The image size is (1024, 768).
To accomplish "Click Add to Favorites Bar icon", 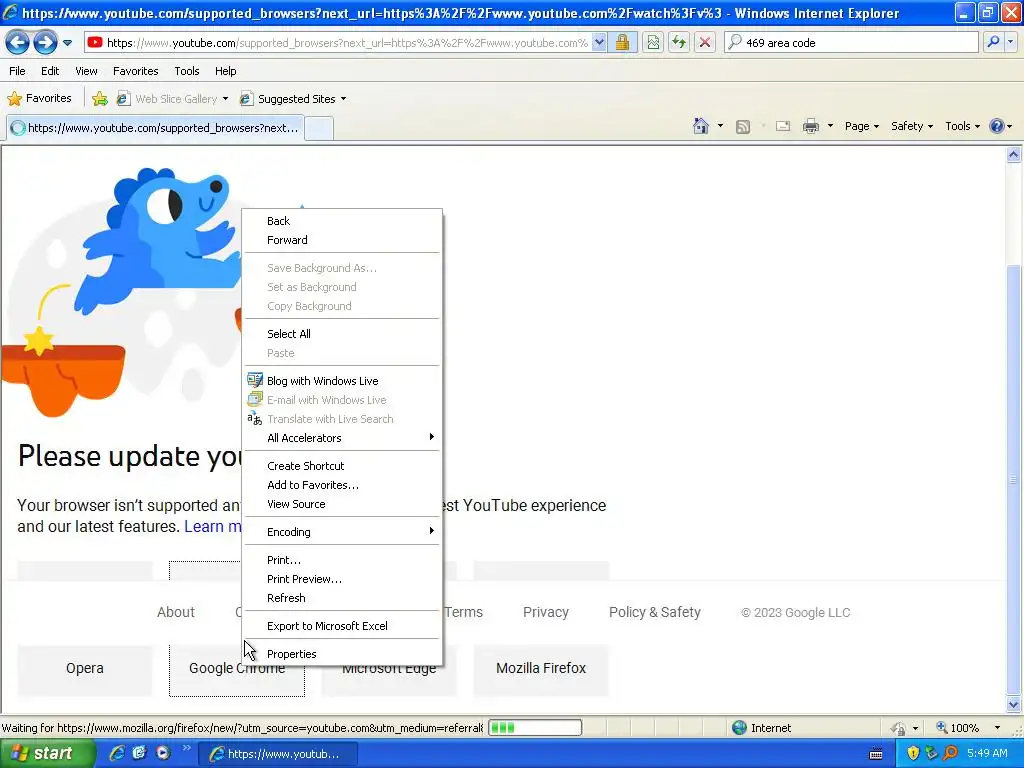I will pos(100,99).
